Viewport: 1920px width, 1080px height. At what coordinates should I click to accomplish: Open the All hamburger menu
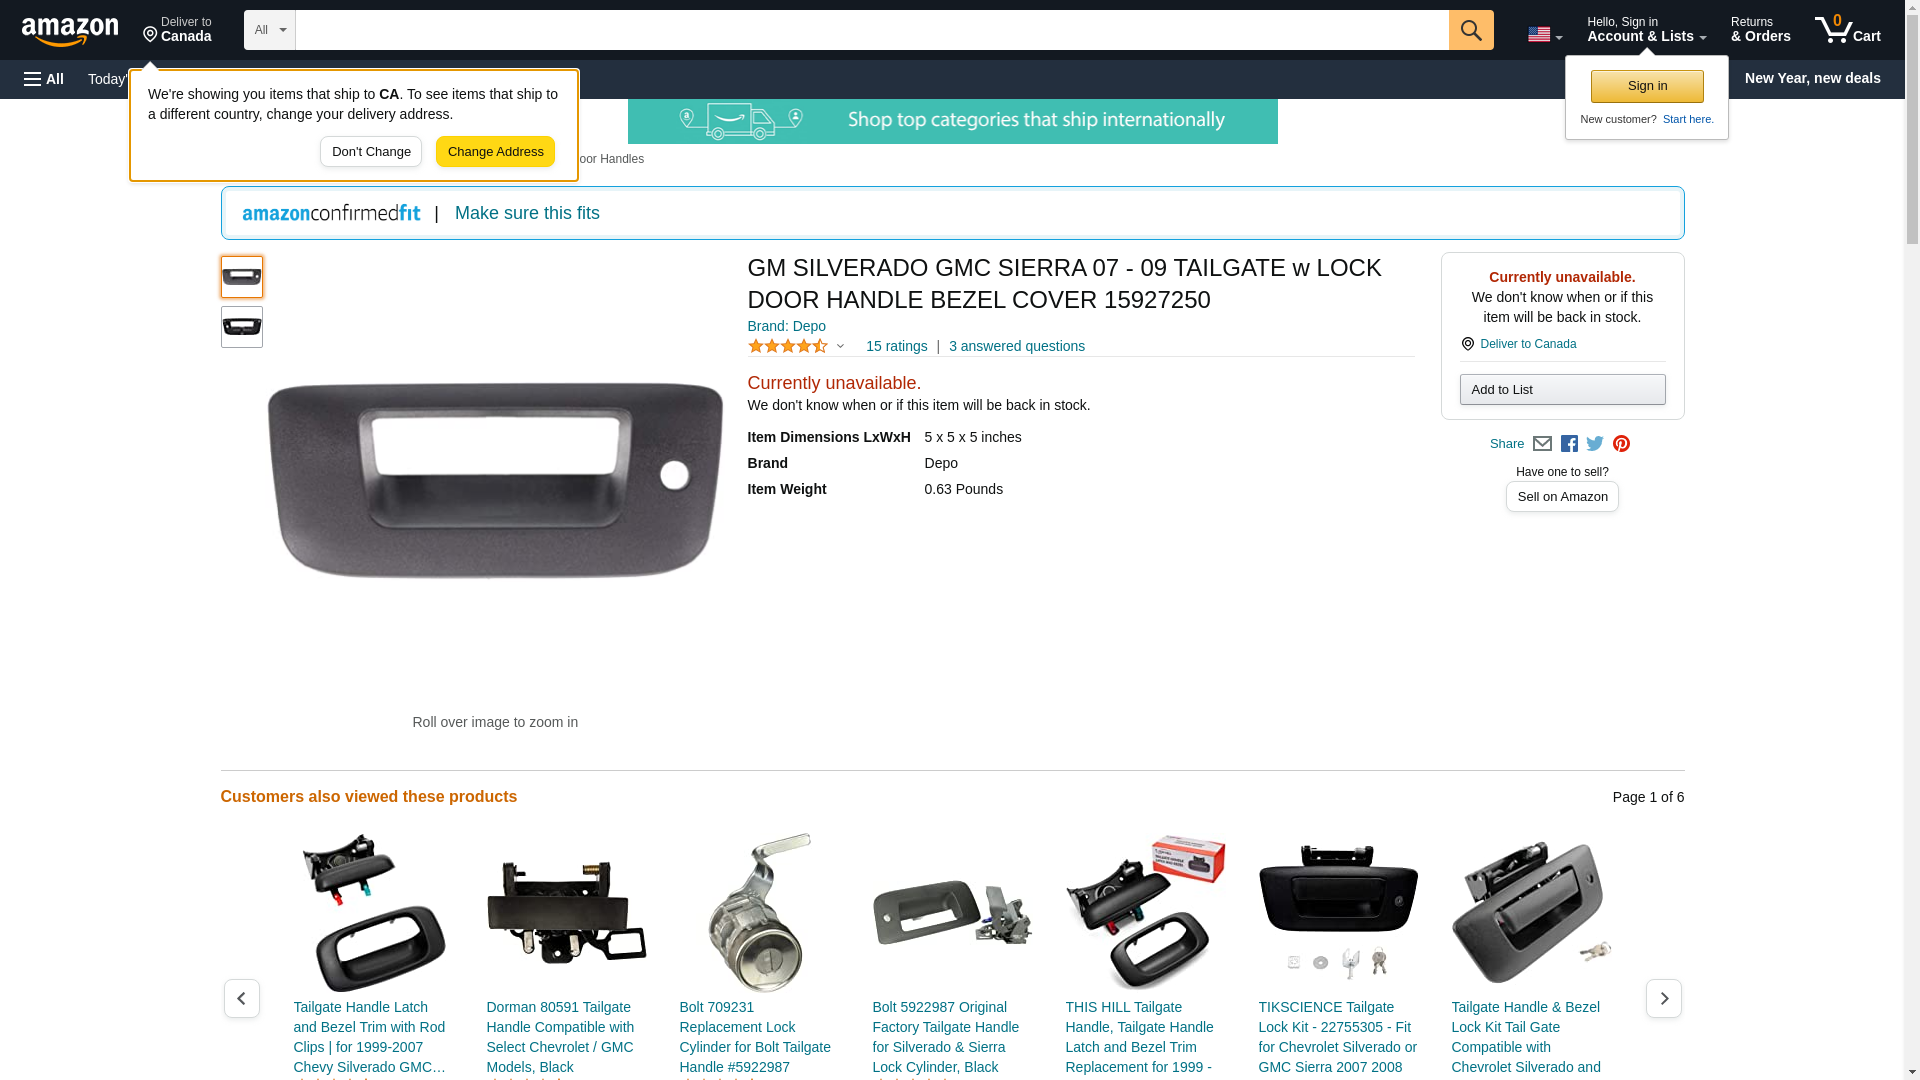point(44,79)
